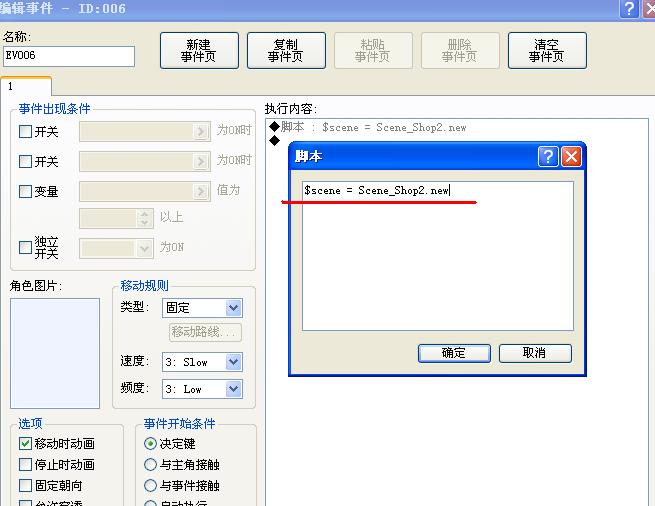
Task: Open the first 开关 selector arrow
Action: (x=201, y=132)
